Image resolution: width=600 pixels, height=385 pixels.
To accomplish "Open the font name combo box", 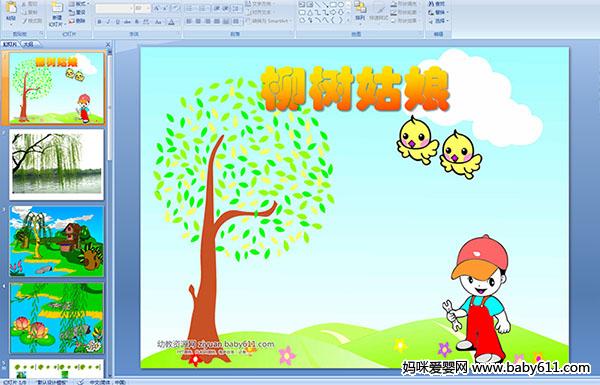I will click(x=114, y=8).
